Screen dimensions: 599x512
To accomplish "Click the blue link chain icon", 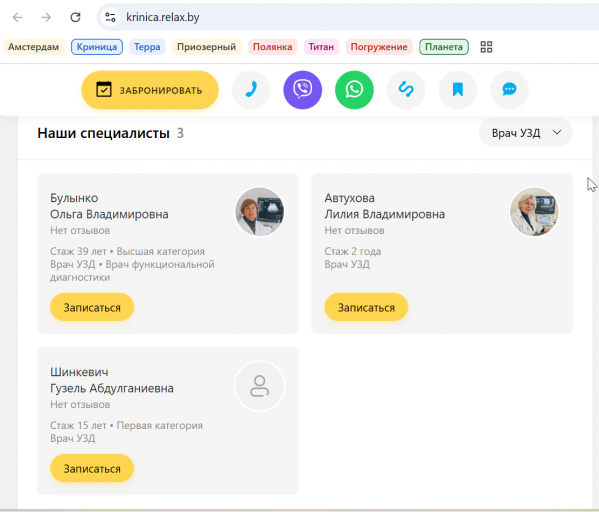I will point(406,90).
